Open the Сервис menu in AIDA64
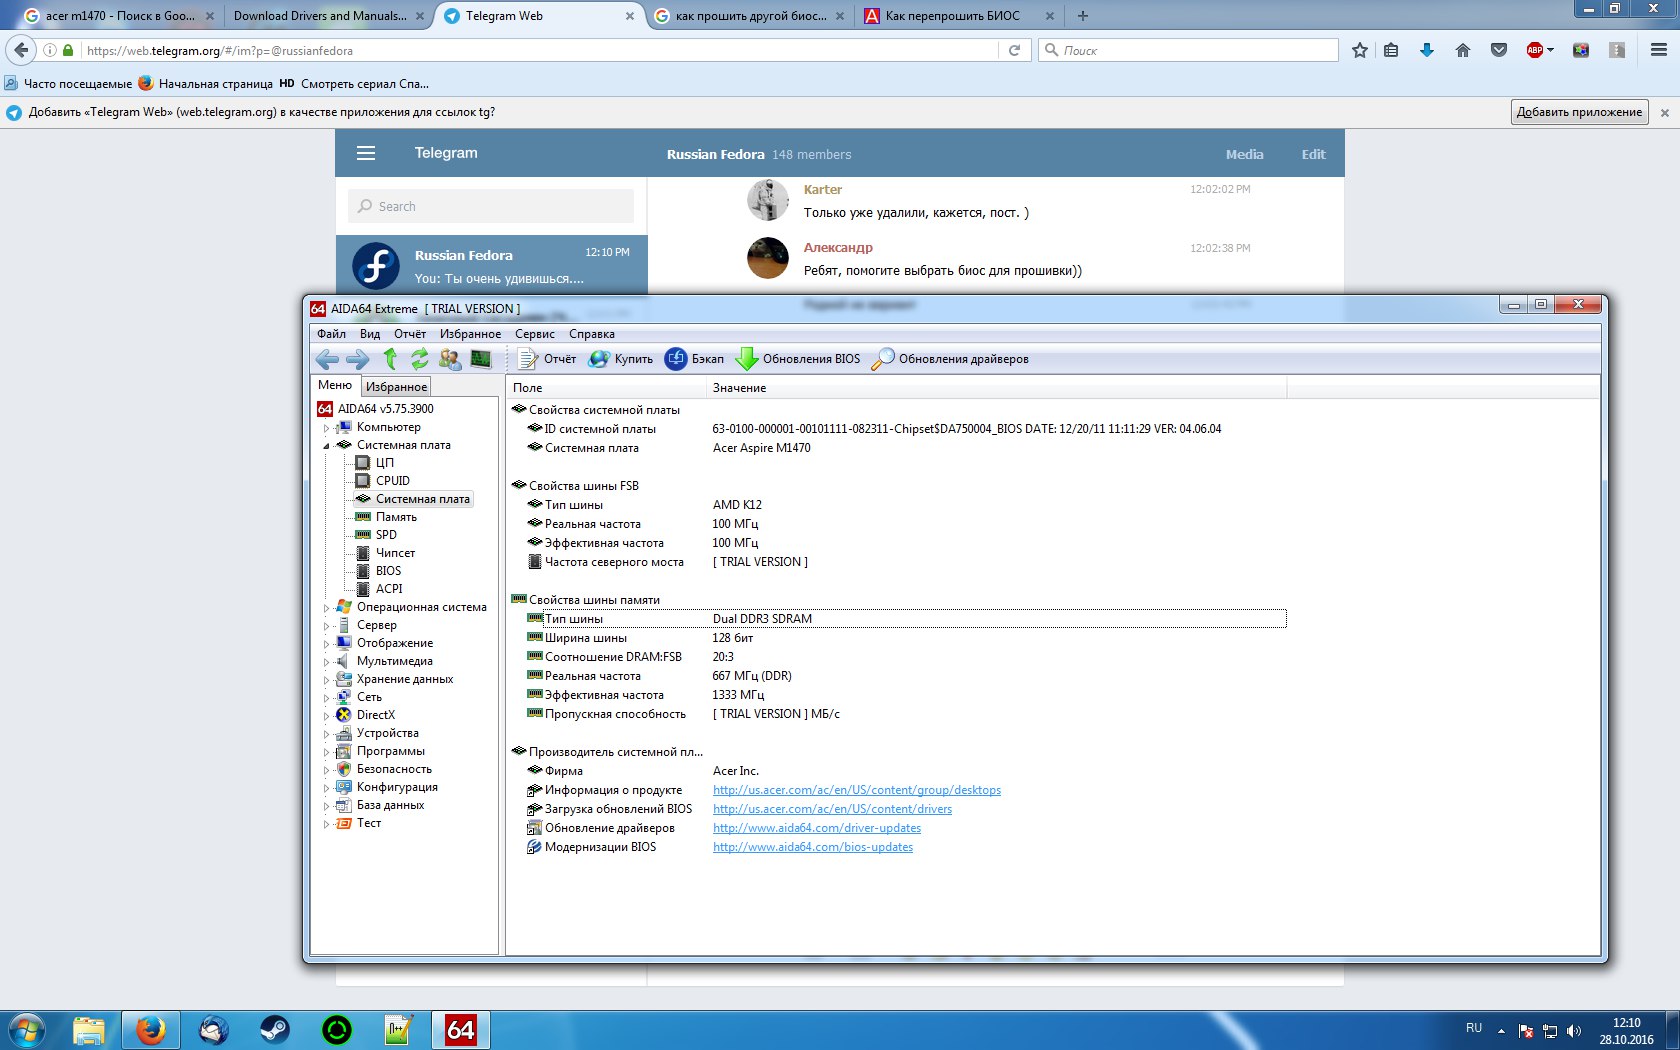The image size is (1680, 1050). click(535, 334)
